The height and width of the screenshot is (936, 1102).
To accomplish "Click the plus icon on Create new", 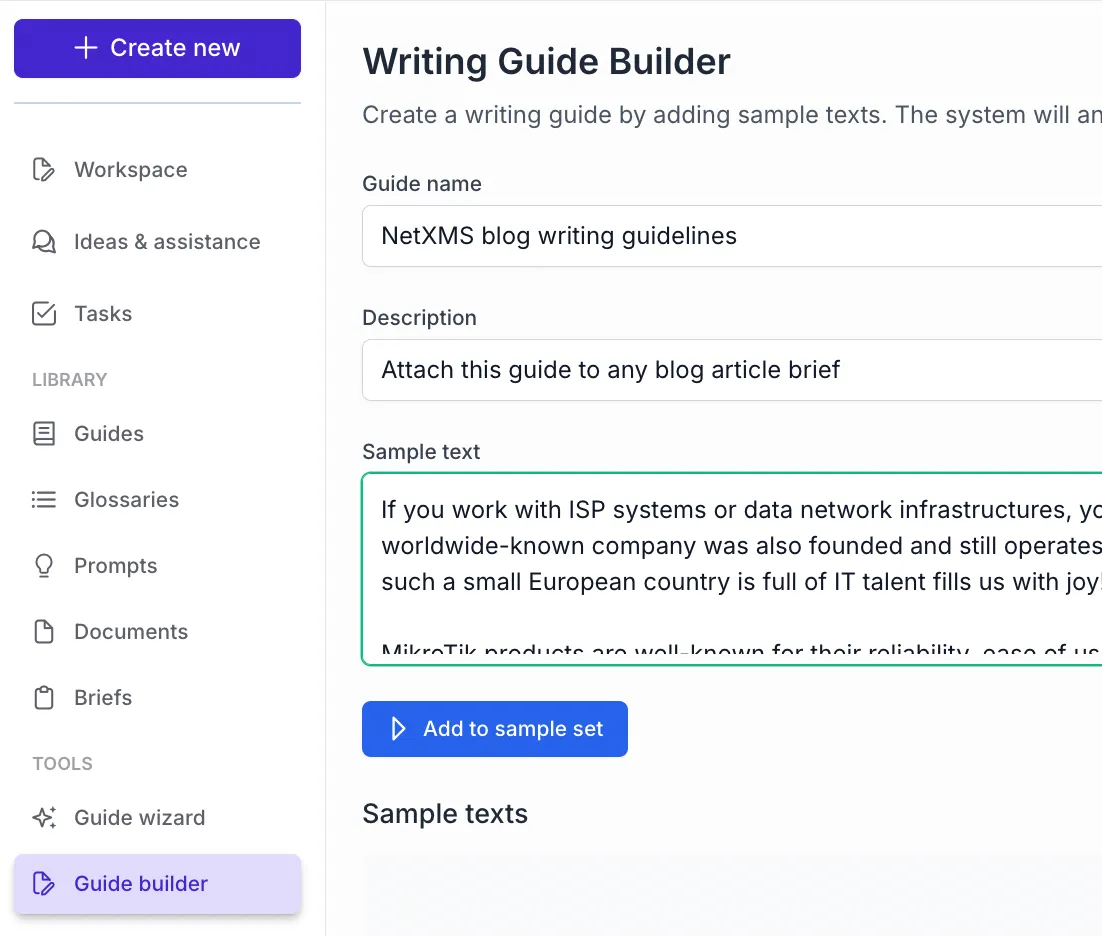I will [86, 47].
